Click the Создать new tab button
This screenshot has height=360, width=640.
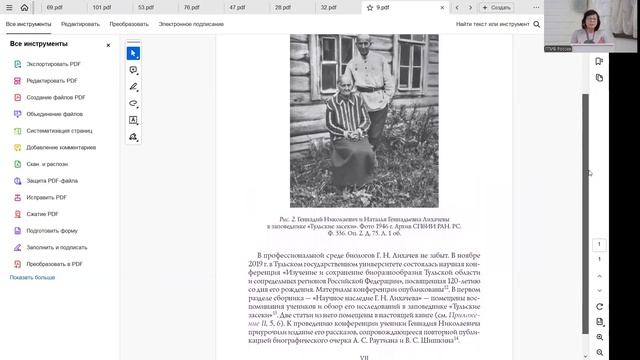[x=496, y=7]
